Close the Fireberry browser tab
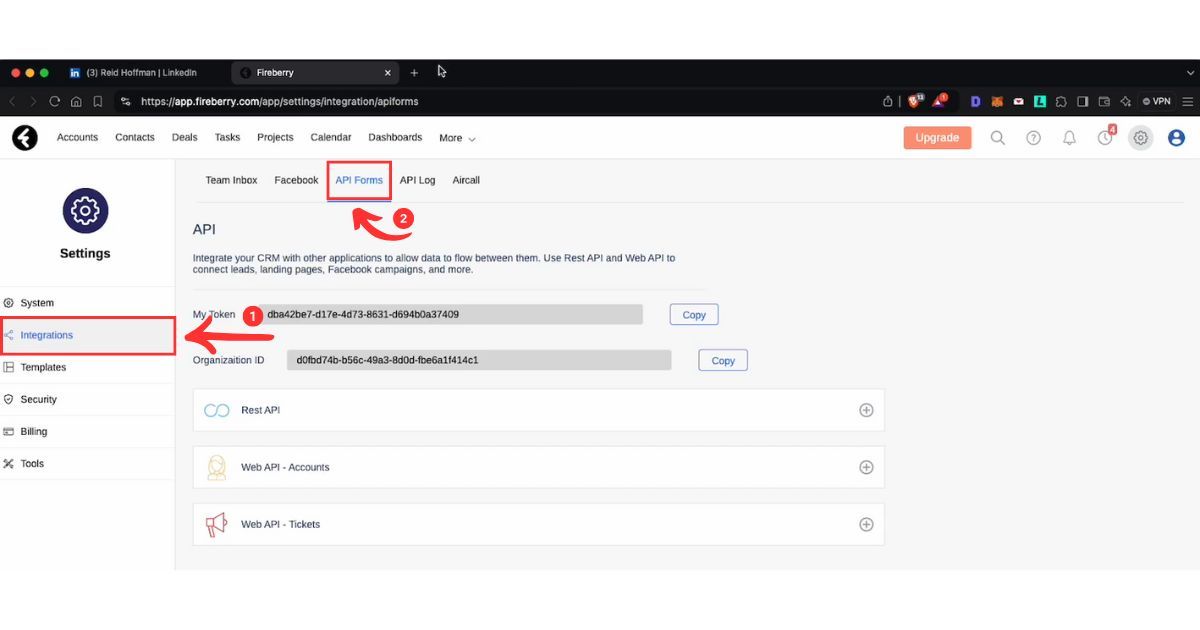Image resolution: width=1200 pixels, height=630 pixels. [389, 73]
